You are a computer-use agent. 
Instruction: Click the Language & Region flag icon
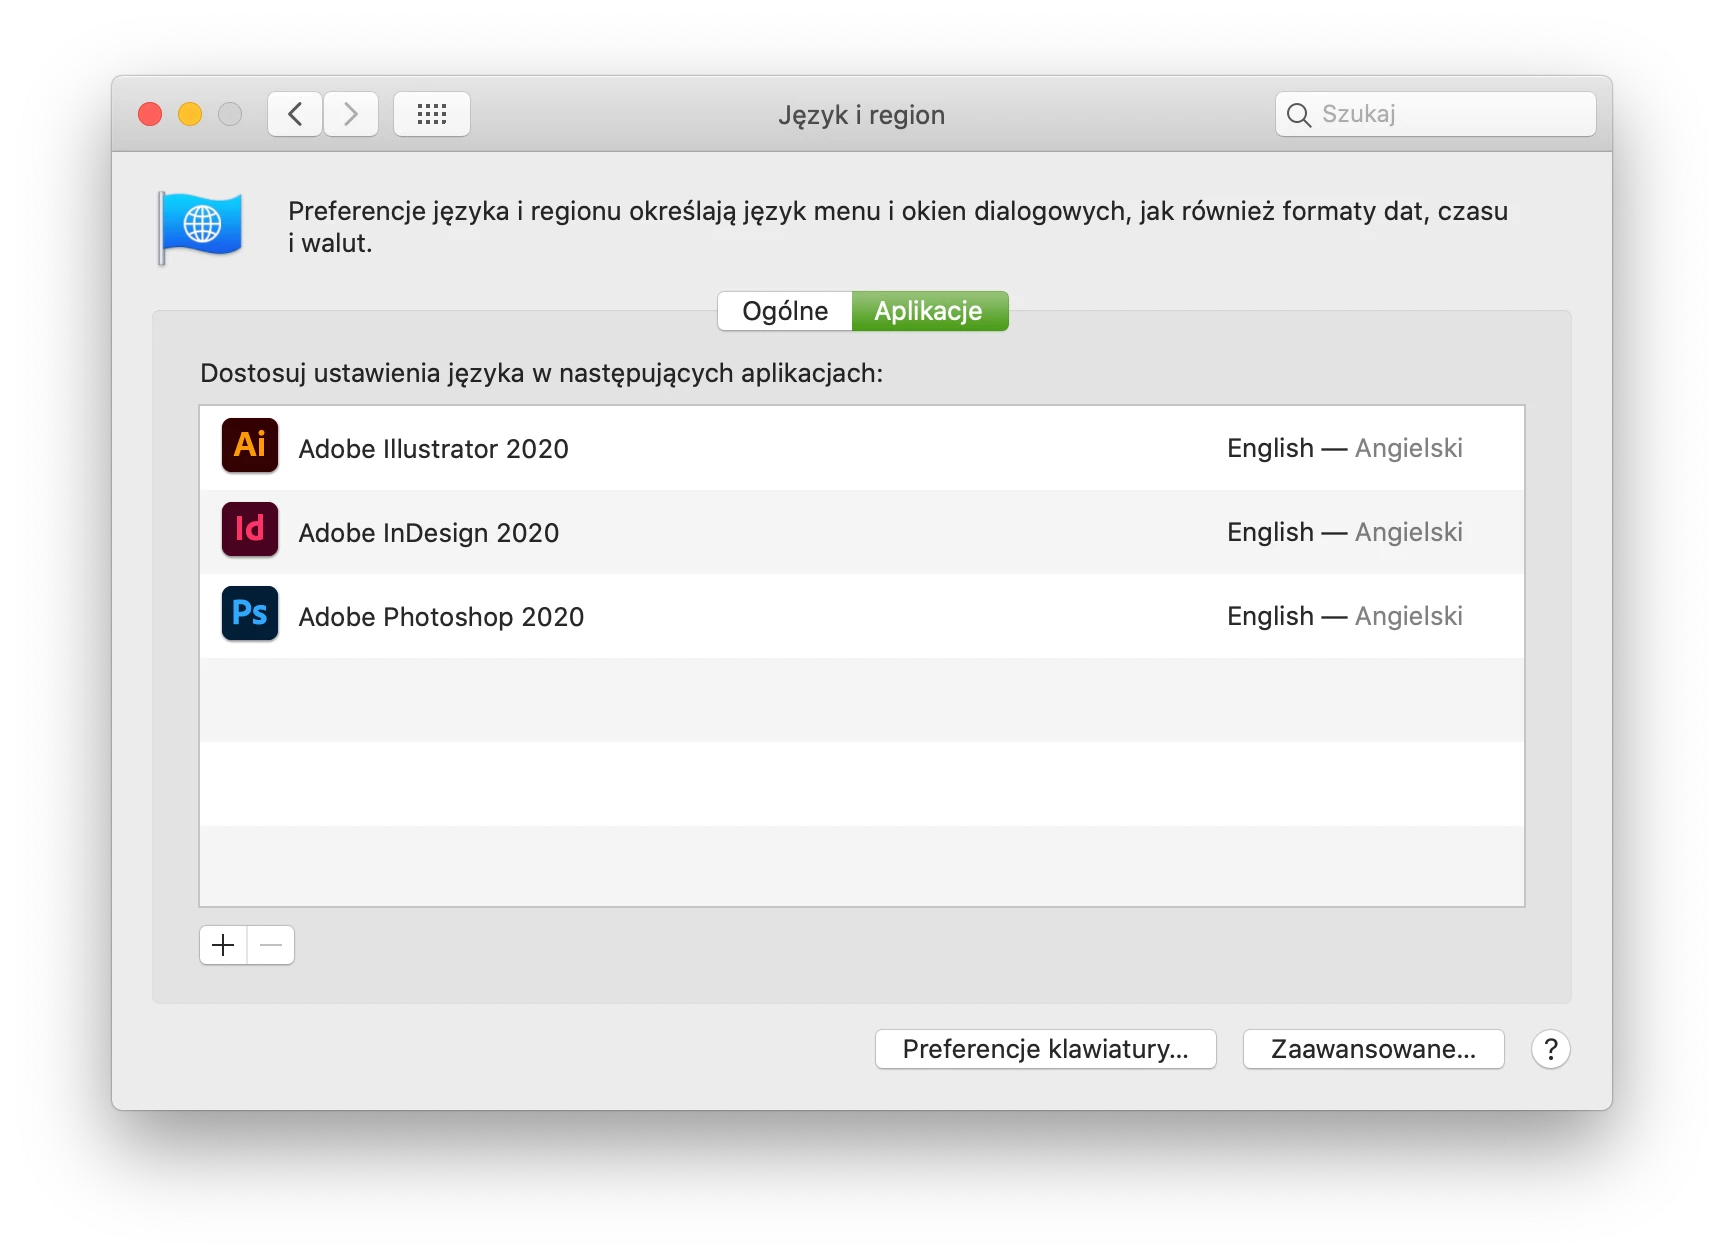click(200, 227)
